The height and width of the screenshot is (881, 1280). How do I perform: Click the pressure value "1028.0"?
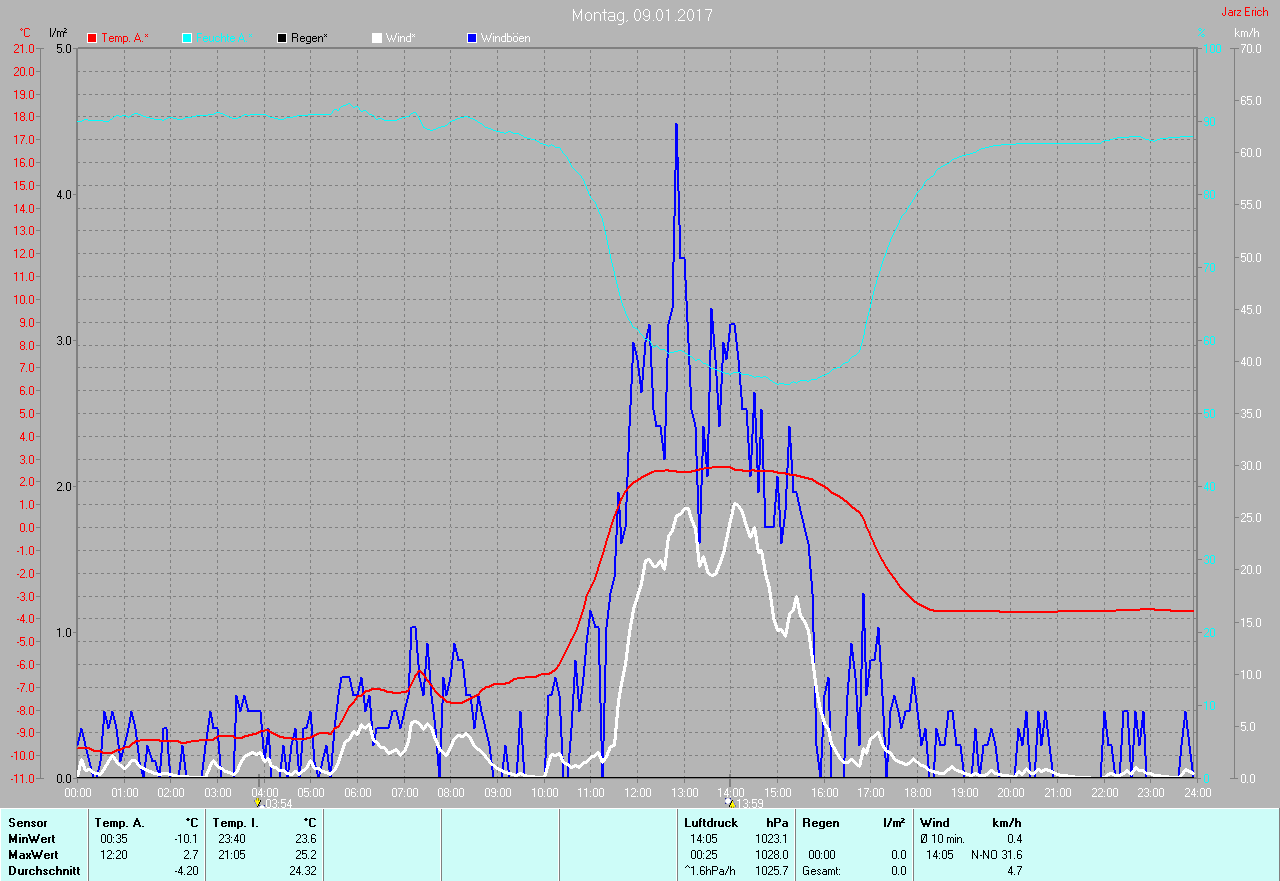771,855
